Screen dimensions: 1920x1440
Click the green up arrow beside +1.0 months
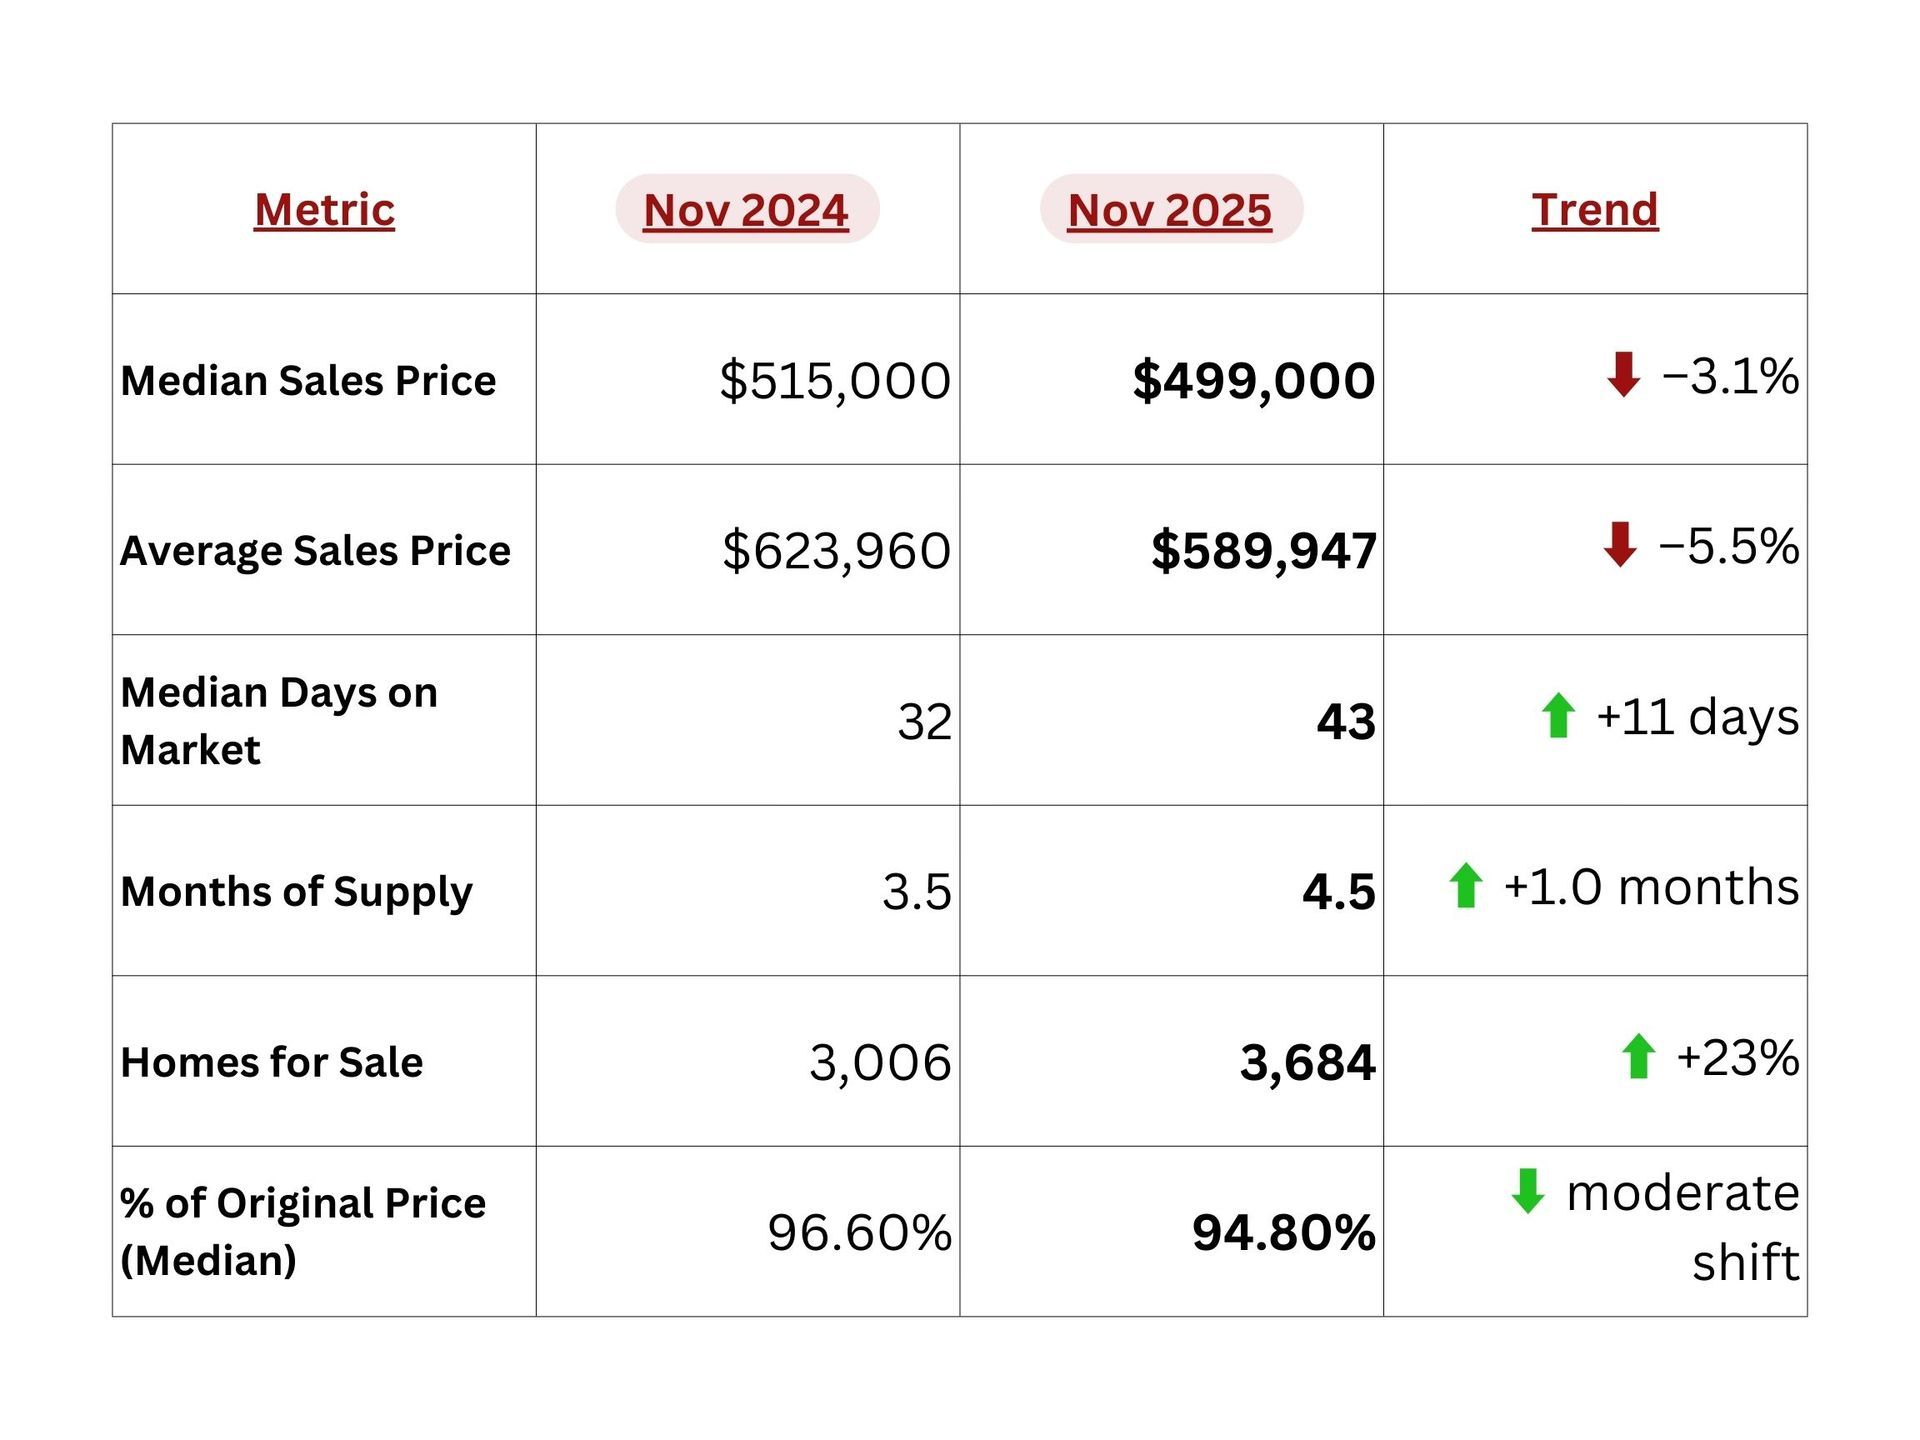click(x=1466, y=886)
